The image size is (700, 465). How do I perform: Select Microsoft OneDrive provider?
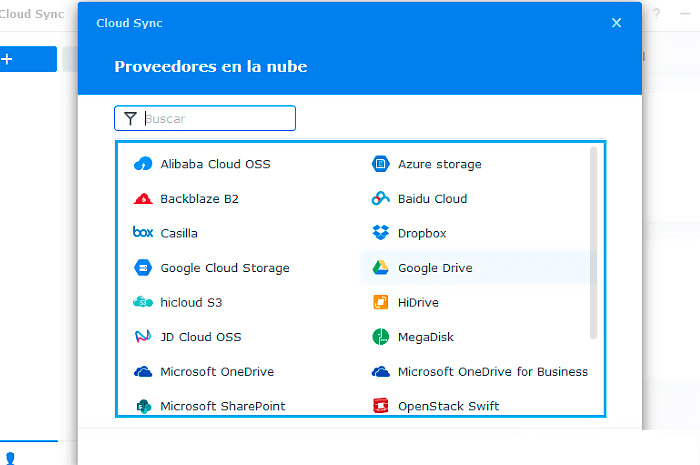coord(216,372)
